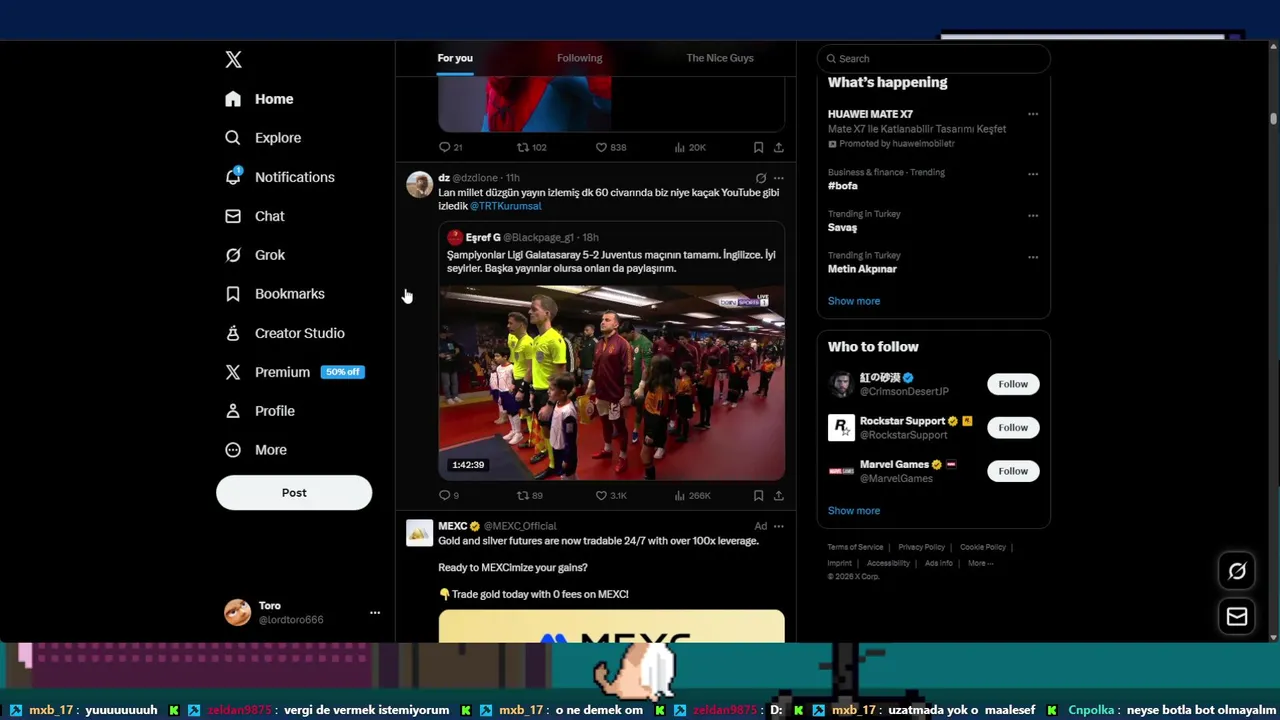Like the top post with 838 likes
Viewport: 1280px width, 720px height.
tap(611, 147)
